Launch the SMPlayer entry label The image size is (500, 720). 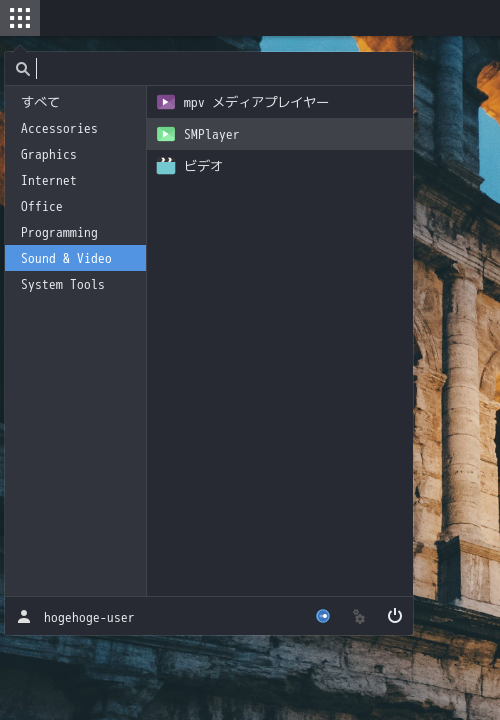212,135
